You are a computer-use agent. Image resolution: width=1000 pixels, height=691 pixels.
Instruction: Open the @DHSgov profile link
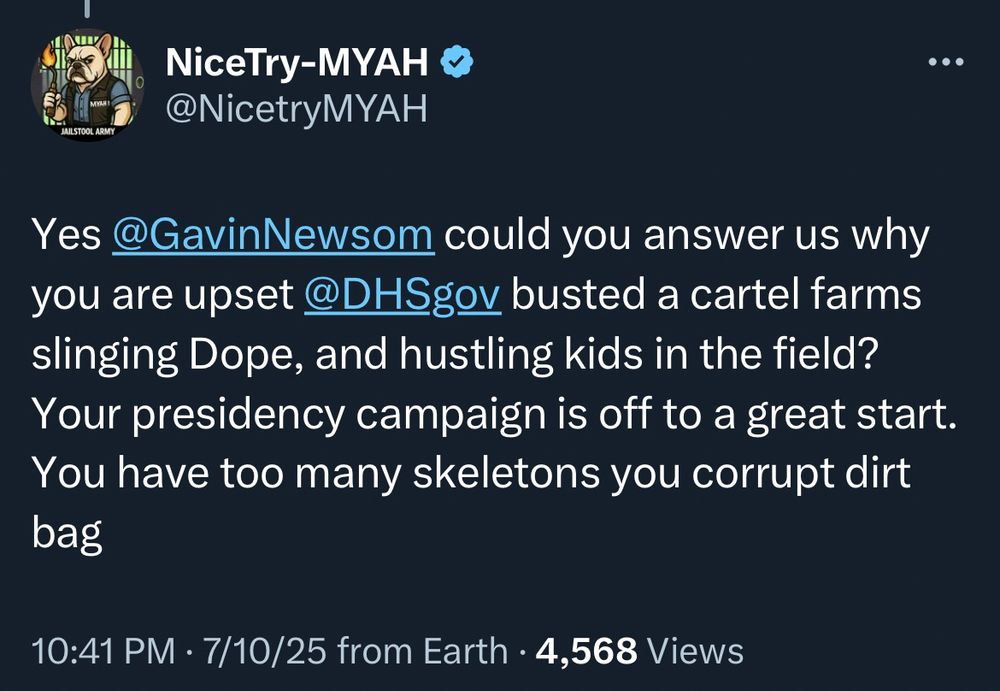point(404,294)
